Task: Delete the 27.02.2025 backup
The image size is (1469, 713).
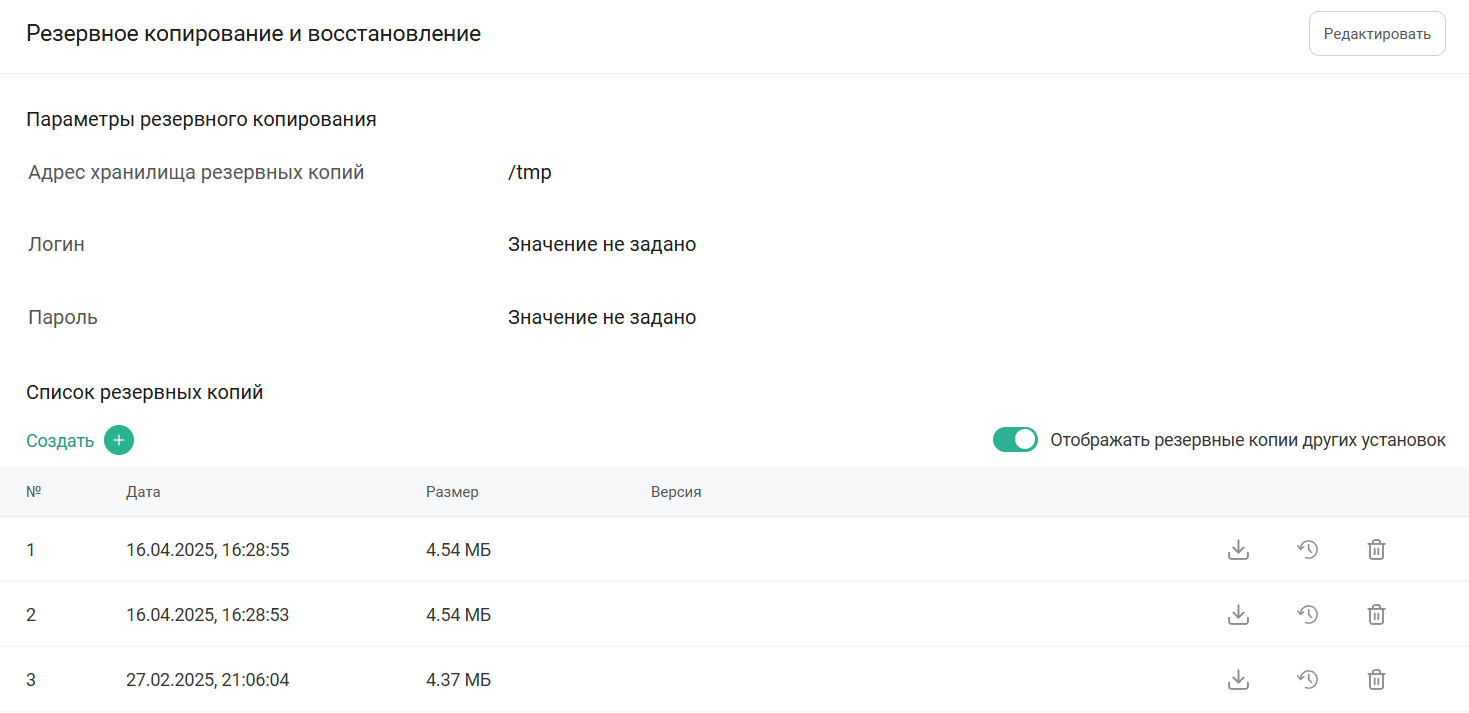Action: coord(1376,680)
